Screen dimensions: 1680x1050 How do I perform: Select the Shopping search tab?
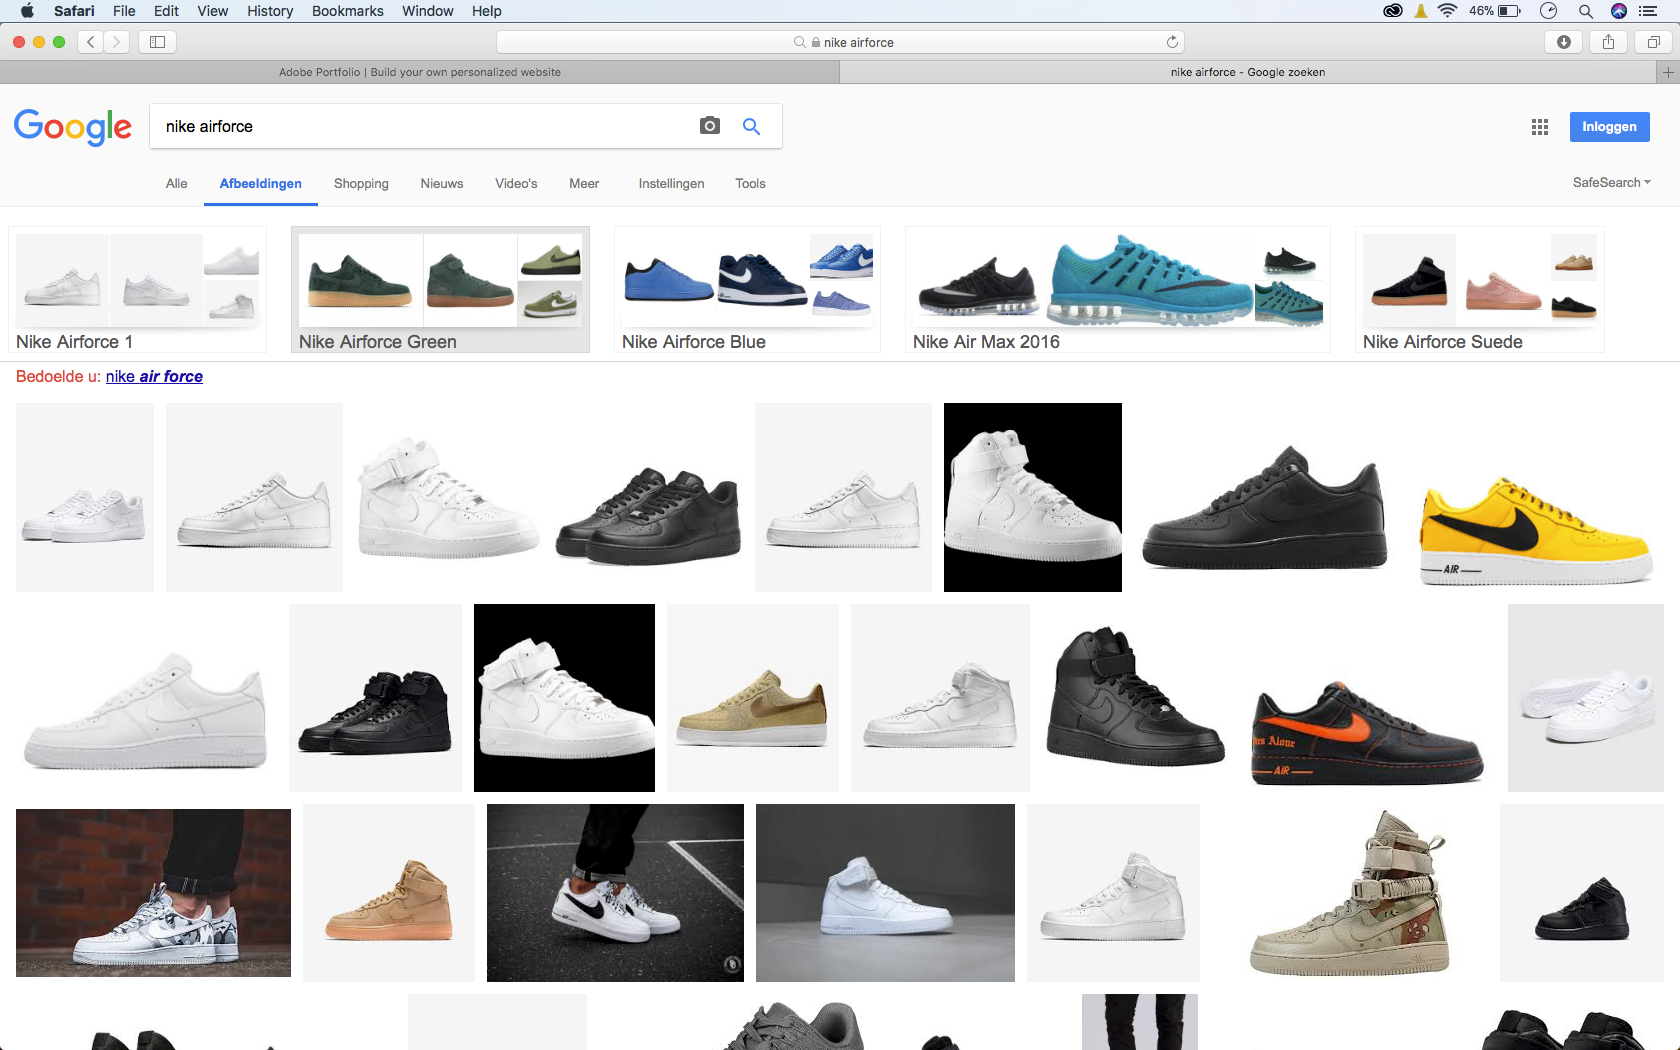(x=361, y=184)
